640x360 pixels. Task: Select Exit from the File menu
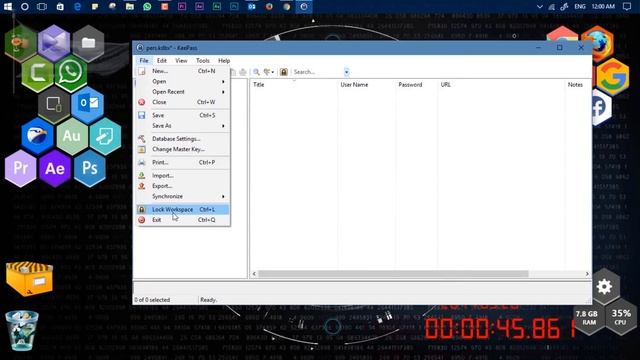coord(183,220)
